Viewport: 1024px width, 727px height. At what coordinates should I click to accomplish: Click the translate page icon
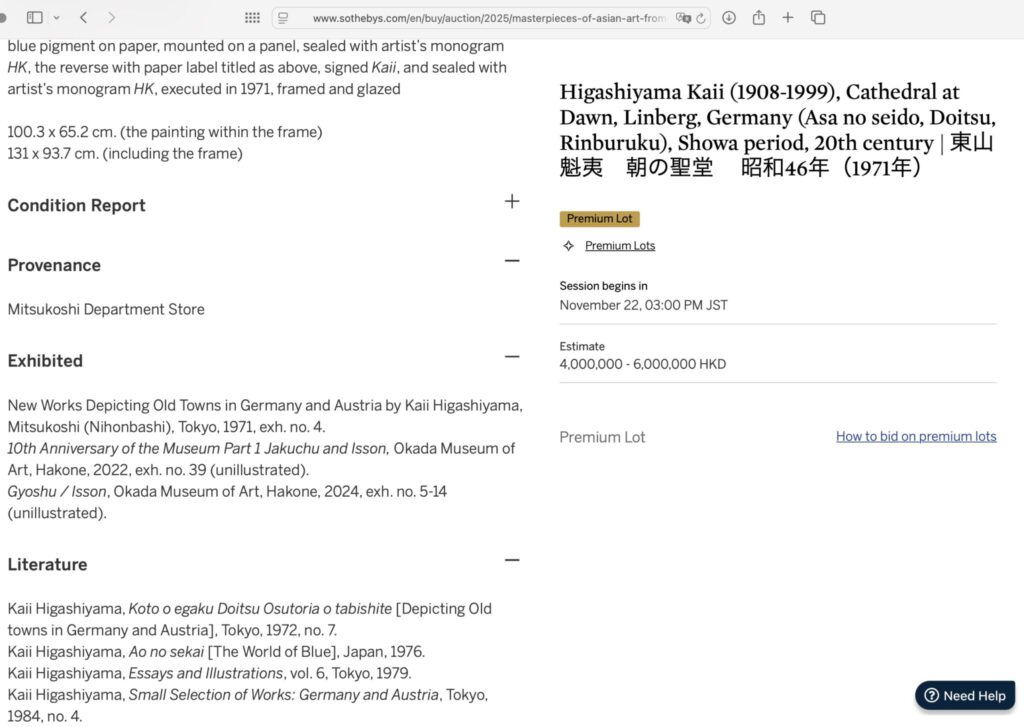click(683, 18)
